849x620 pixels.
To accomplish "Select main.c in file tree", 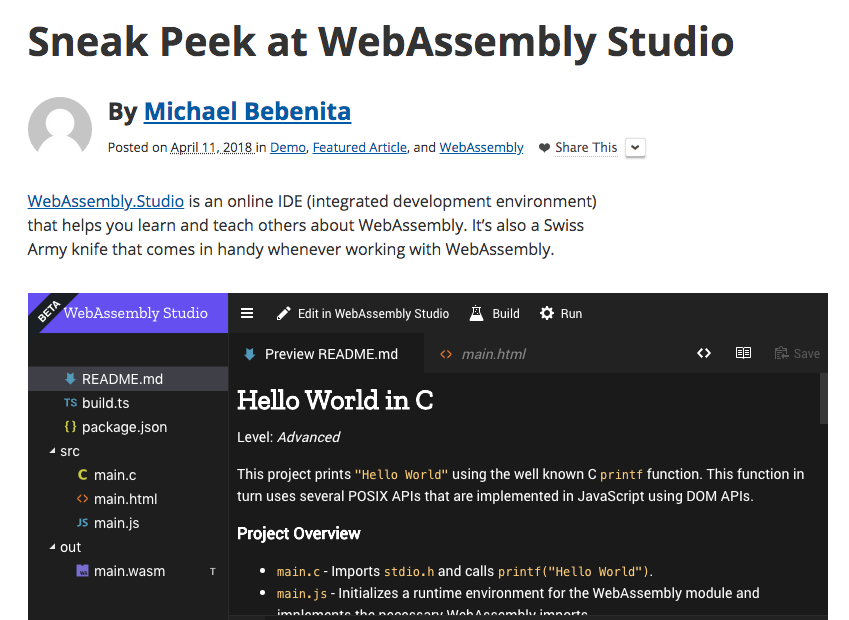I will 128,475.
